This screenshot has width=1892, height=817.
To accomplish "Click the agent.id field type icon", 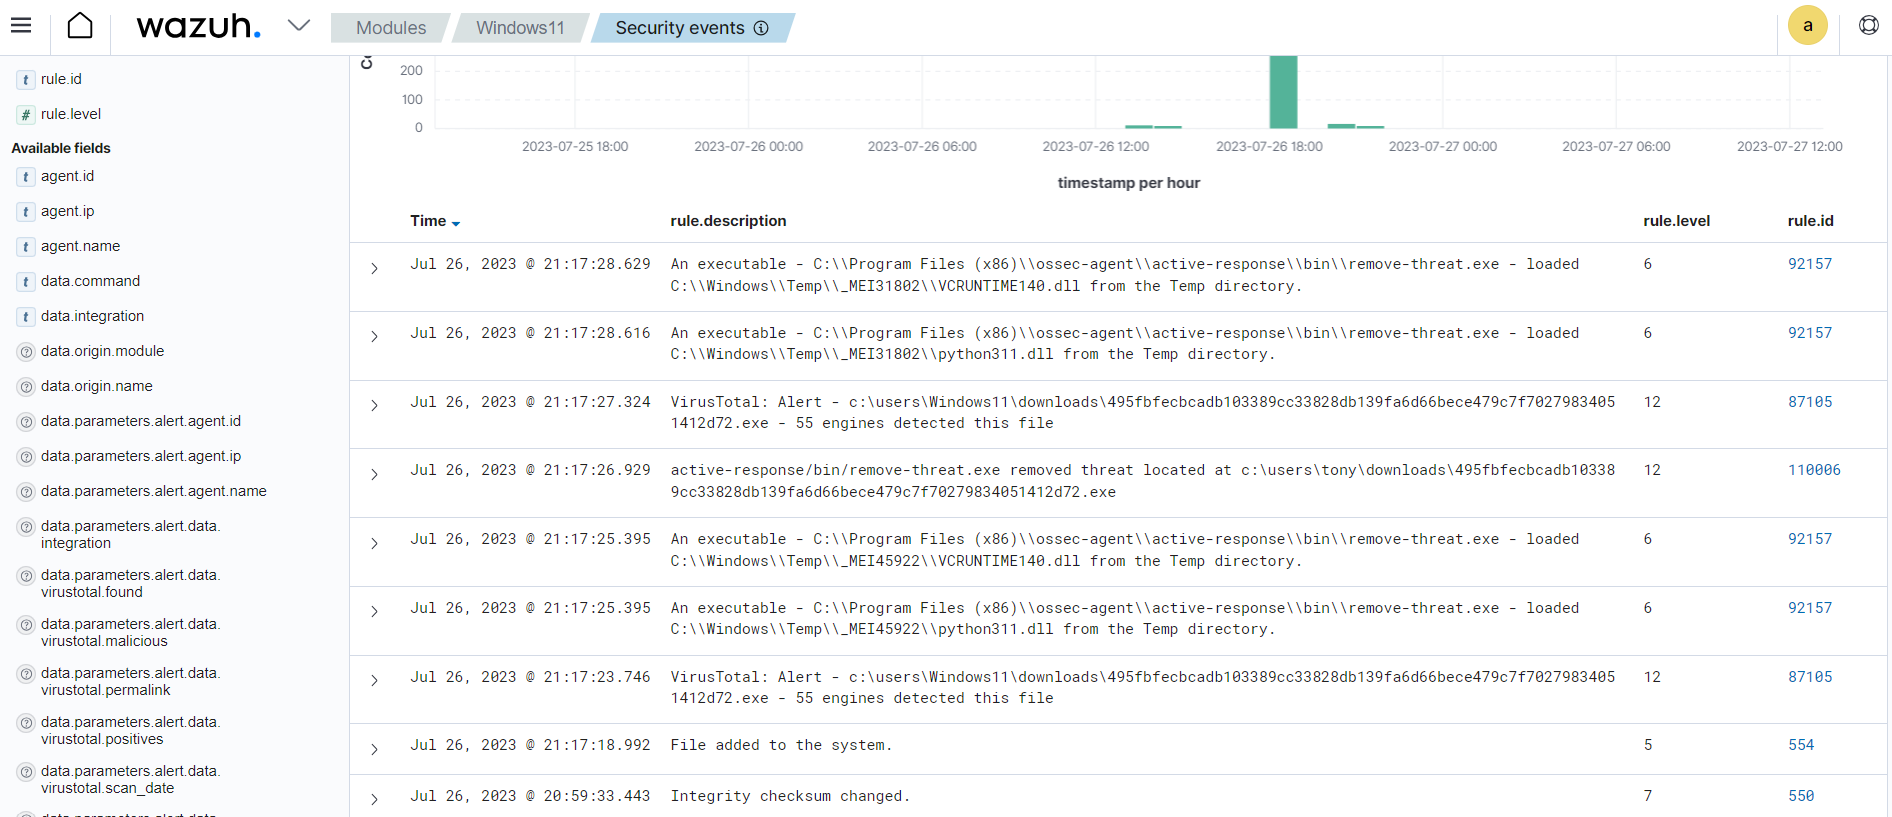I will coord(26,177).
